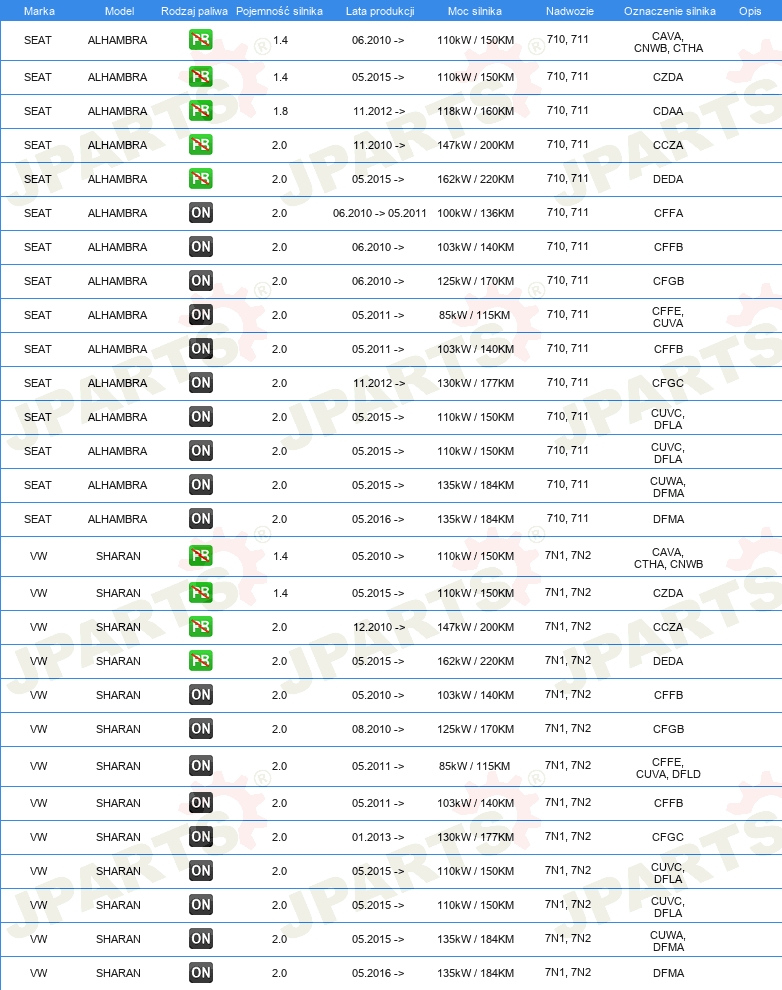Viewport: 782px width, 990px height.
Task: Click ON diesel icon in SEAT Alhambra CFFA row
Action: [201, 213]
